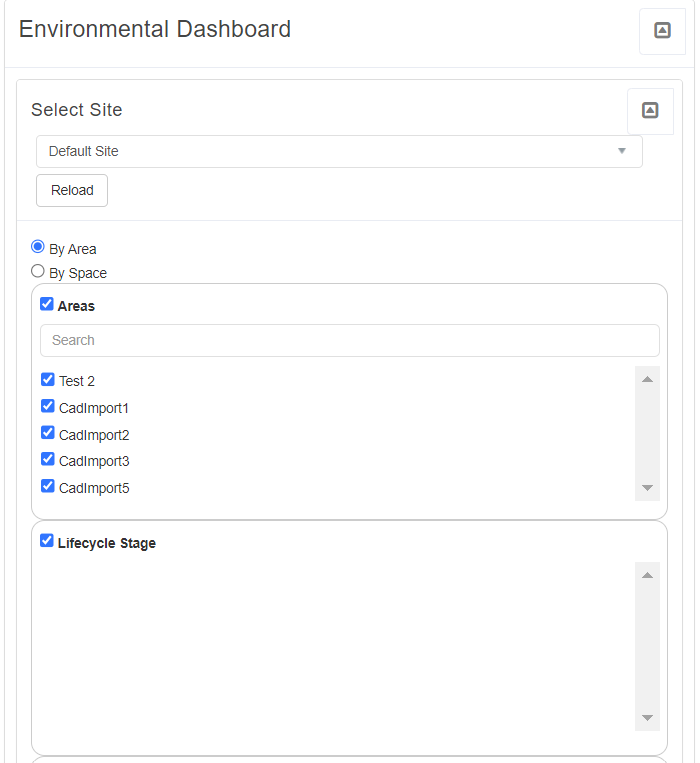This screenshot has height=763, width=700.
Task: Open the Default Site dropdown
Action: point(339,151)
